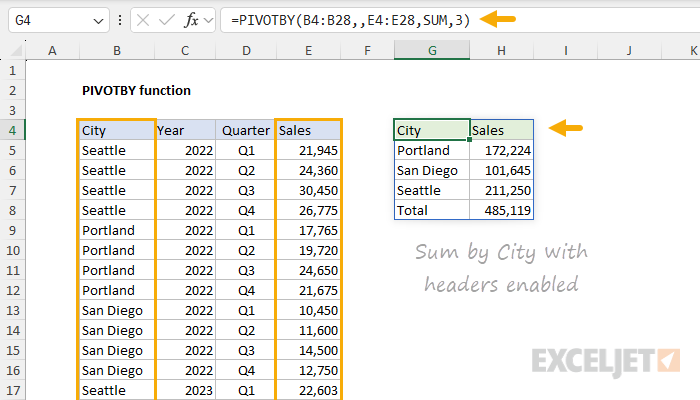The width and height of the screenshot is (700, 400).
Task: Select column G header
Action: pyautogui.click(x=432, y=50)
